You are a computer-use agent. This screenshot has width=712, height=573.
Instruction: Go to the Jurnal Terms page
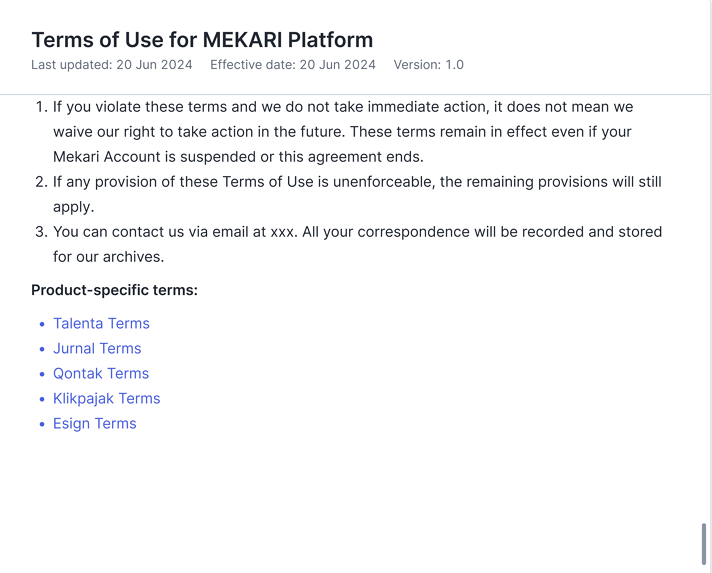point(97,349)
